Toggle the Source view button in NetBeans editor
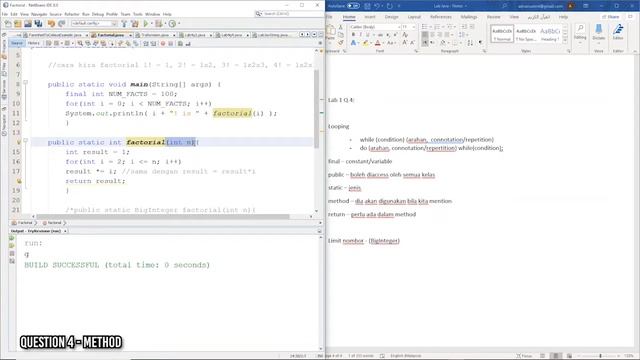This screenshot has width=640, height=360. pyautogui.click(x=17, y=43)
